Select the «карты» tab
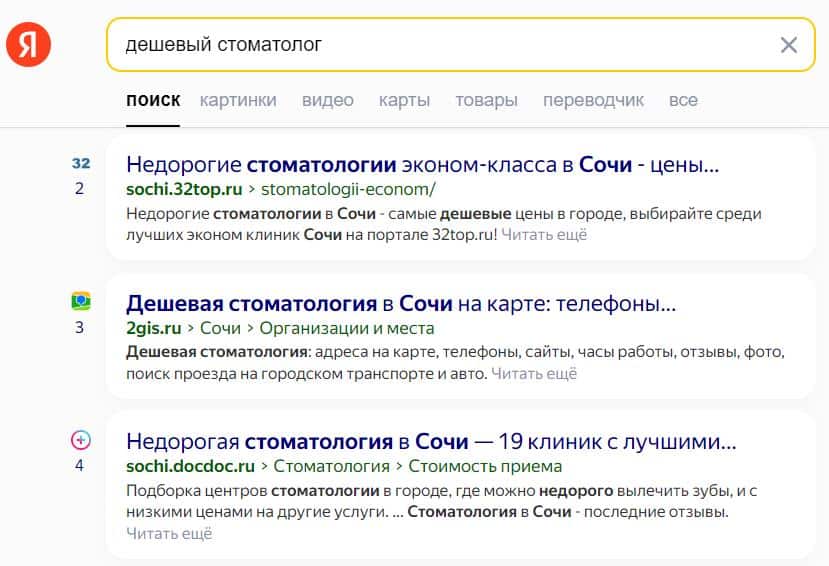Screen dimensions: 829x566 pos(404,100)
